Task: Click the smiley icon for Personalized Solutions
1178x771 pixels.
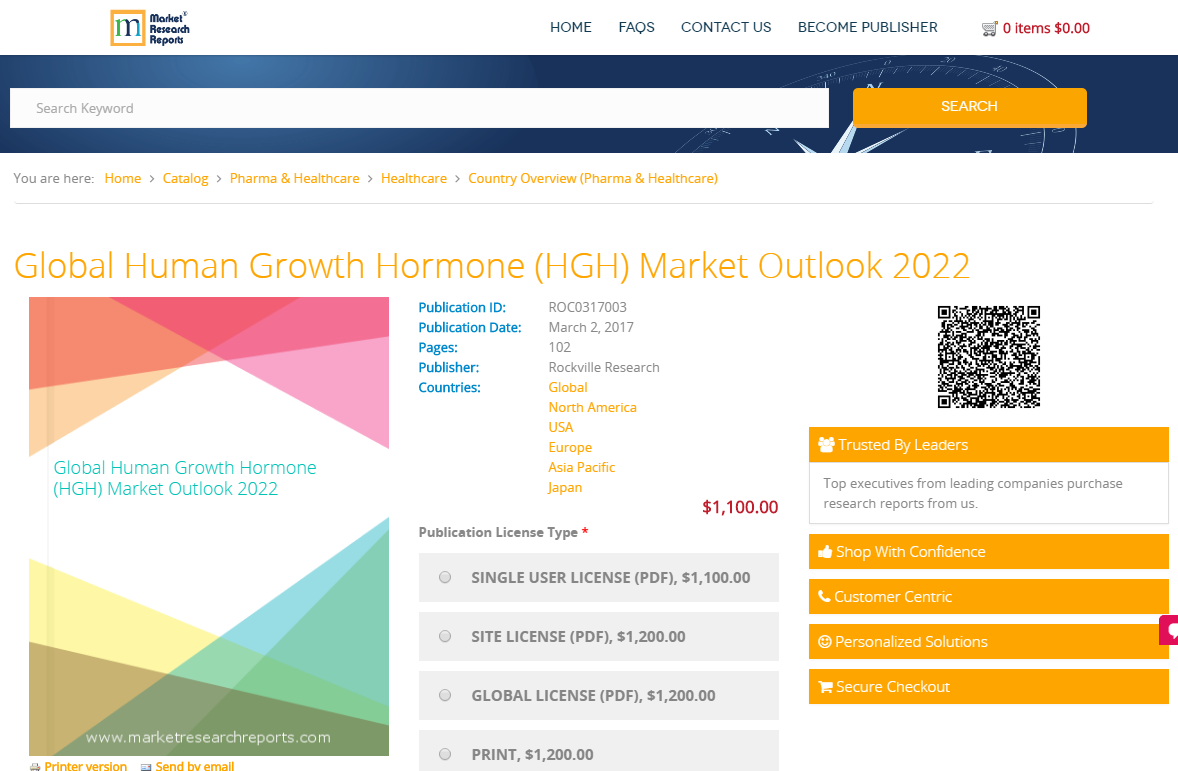Action: coord(825,642)
